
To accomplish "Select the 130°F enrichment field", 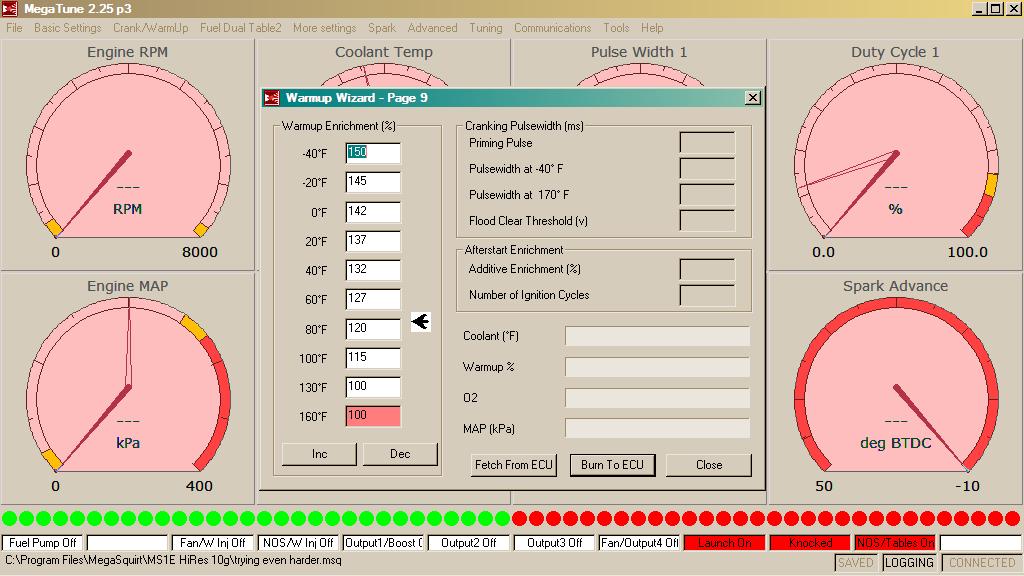I will tap(373, 387).
